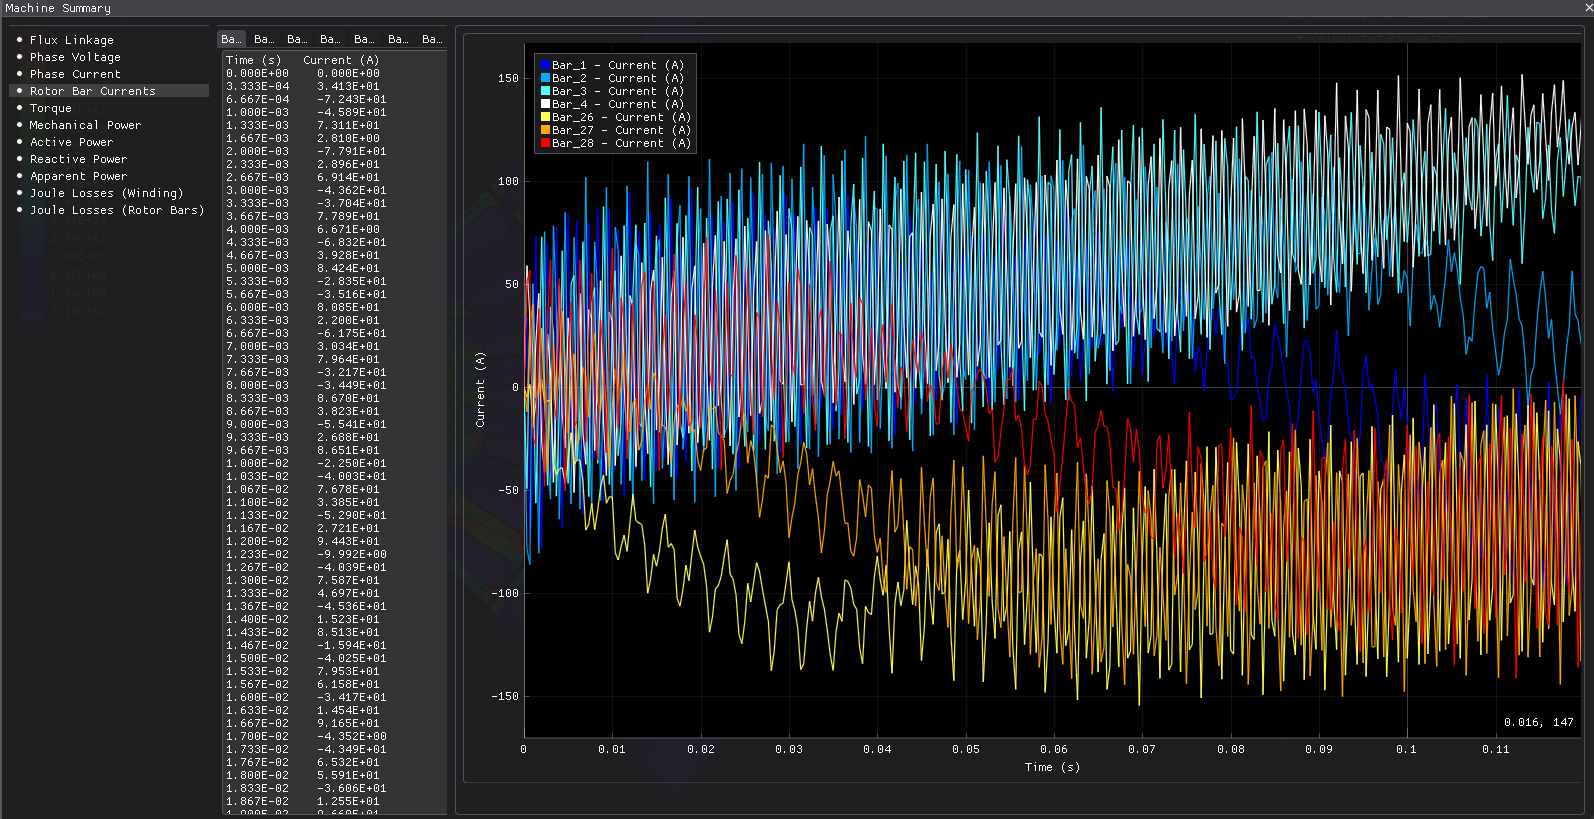Image resolution: width=1594 pixels, height=819 pixels.
Task: Open the Phase Voltage entry
Action: coord(75,57)
